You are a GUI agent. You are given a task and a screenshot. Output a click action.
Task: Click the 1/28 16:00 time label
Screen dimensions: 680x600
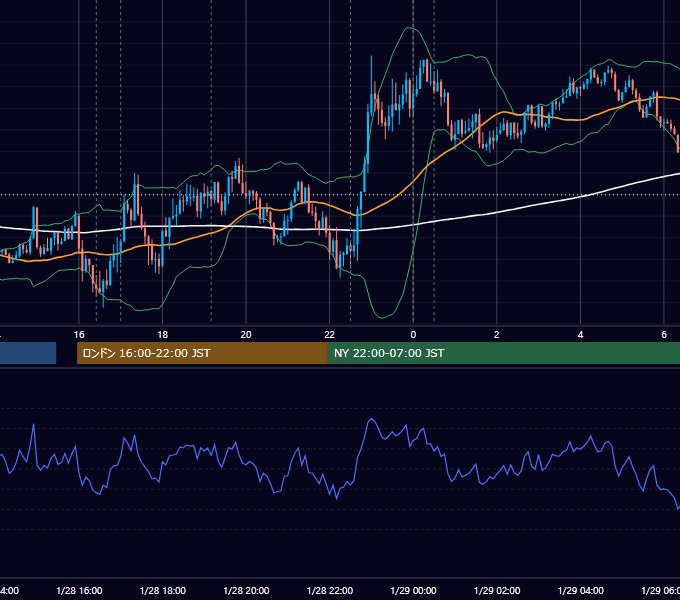click(x=79, y=590)
